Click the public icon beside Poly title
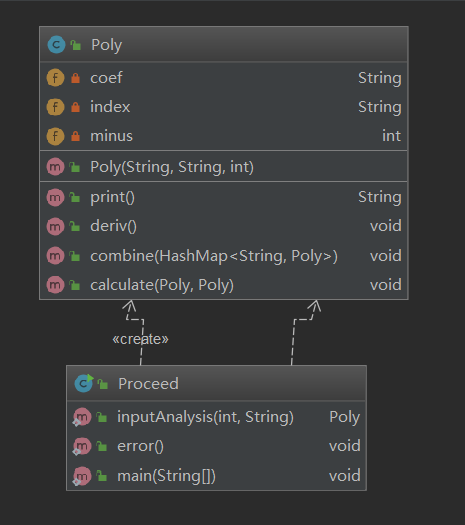This screenshot has width=465, height=525. (x=76, y=45)
